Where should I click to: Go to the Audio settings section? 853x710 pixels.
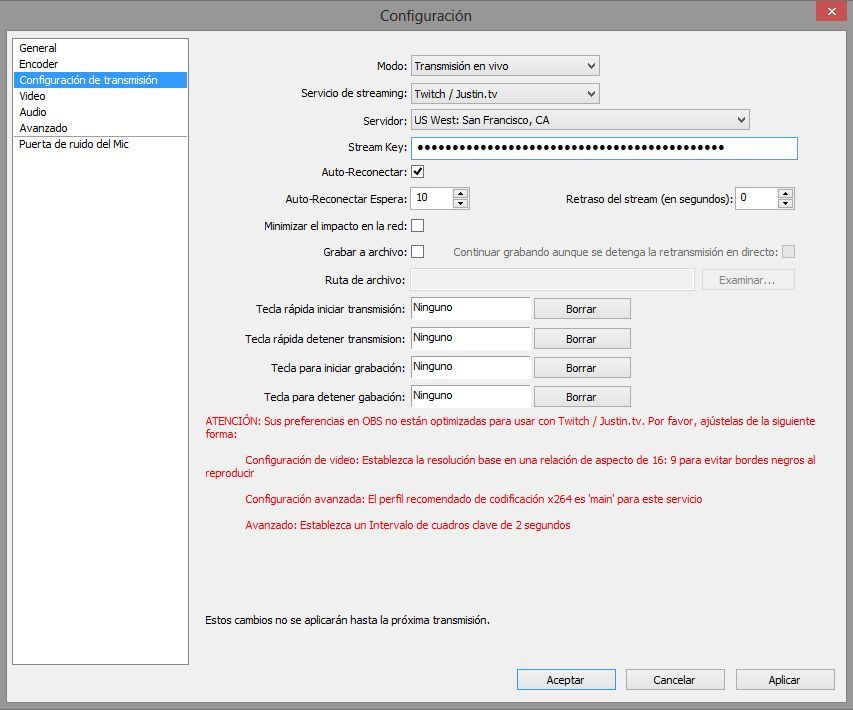click(100, 112)
